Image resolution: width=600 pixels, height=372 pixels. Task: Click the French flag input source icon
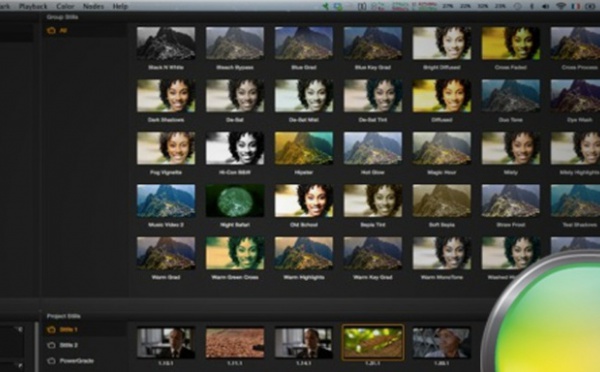576,6
